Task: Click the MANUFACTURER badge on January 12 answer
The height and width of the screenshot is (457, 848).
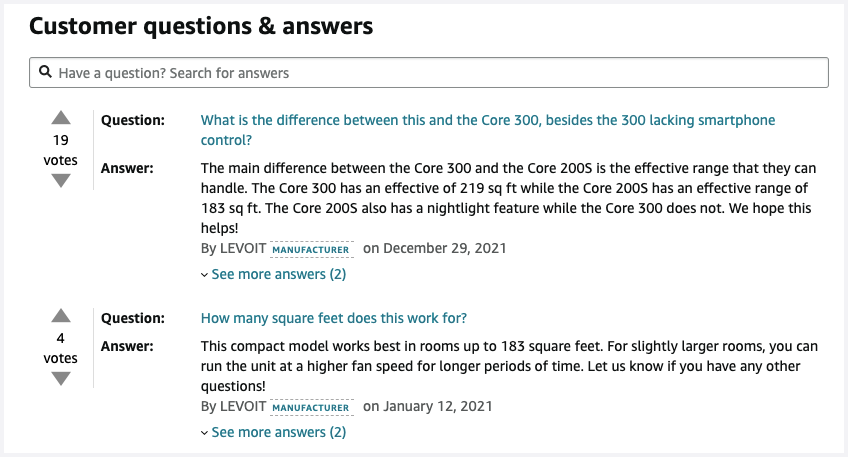Action: [312, 407]
